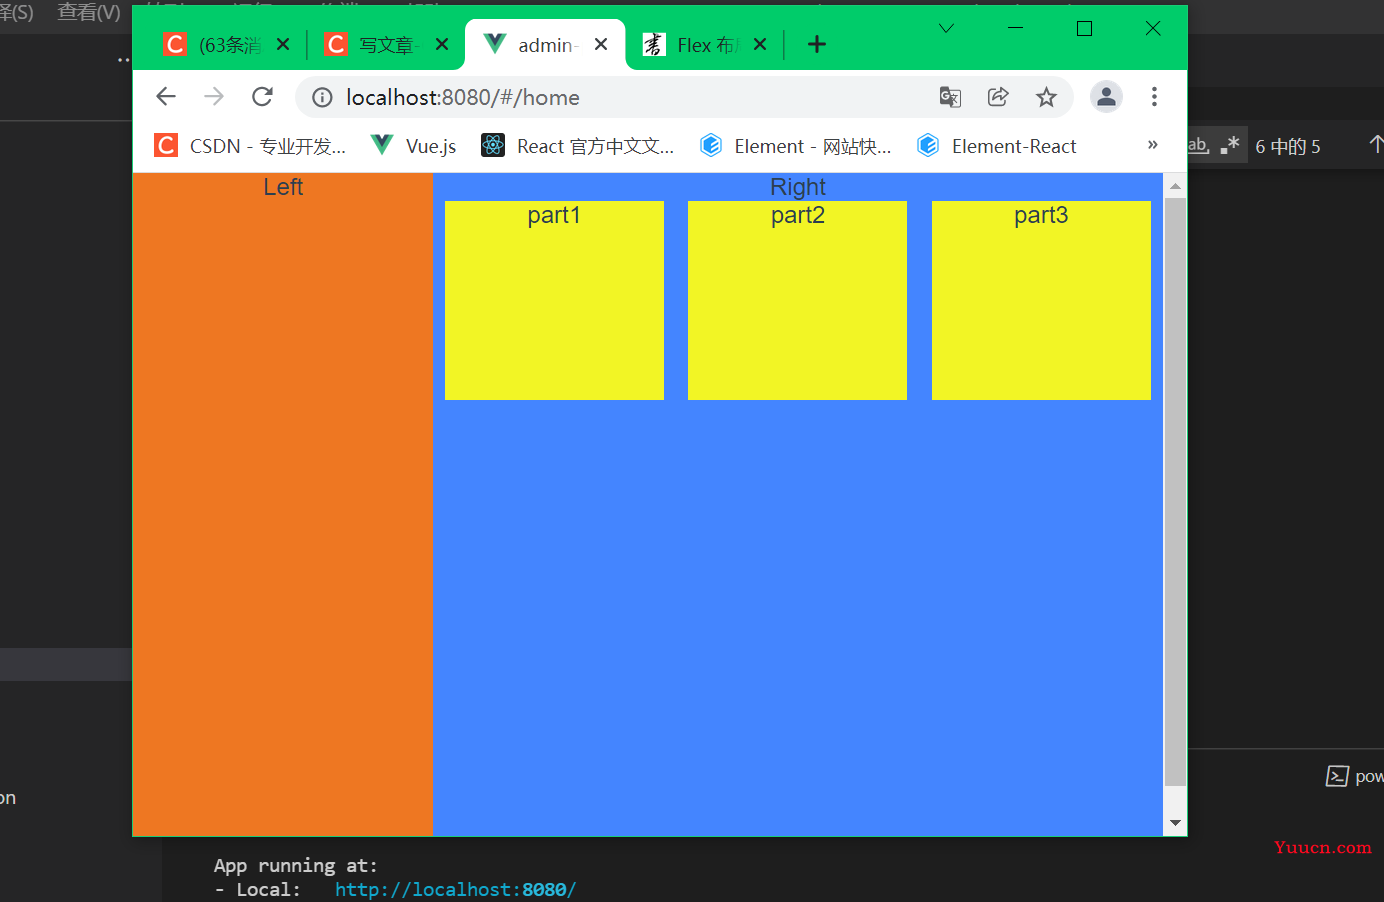Open the Element - 网站快 bookmark
The image size is (1384, 902).
tap(795, 146)
